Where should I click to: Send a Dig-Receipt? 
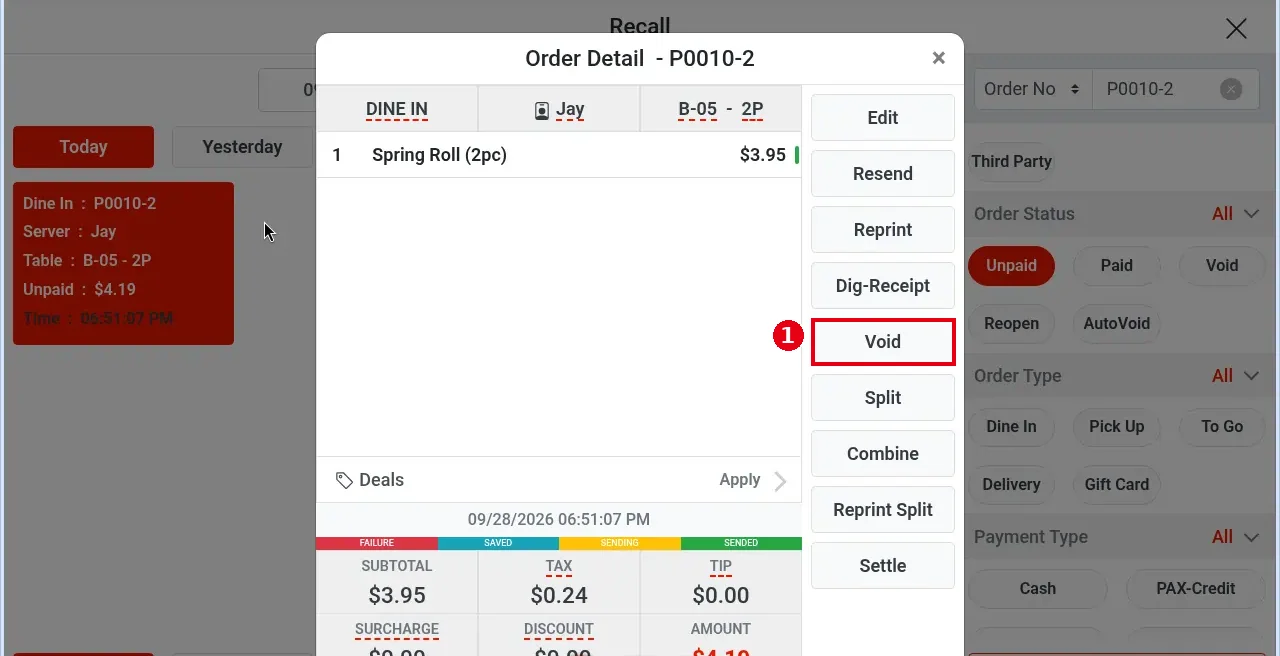(883, 285)
